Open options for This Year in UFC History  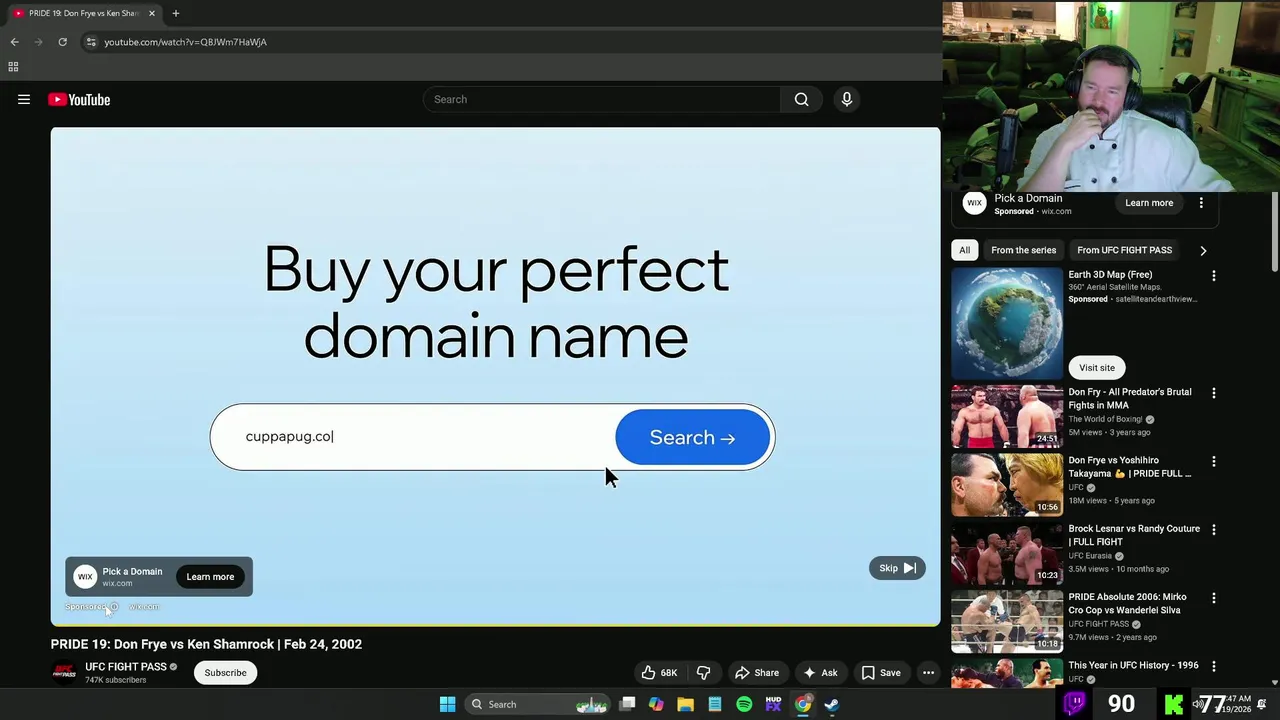[x=1214, y=666]
